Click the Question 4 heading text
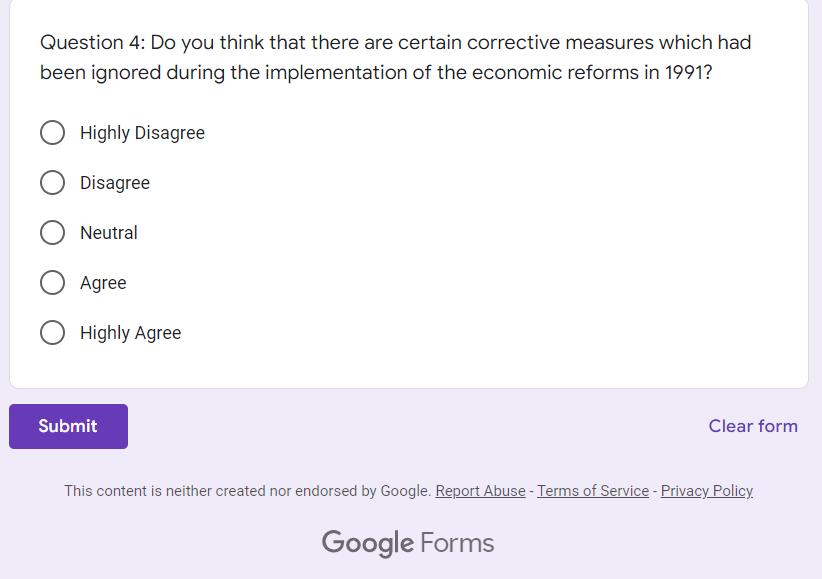The image size is (822, 579). coord(395,43)
